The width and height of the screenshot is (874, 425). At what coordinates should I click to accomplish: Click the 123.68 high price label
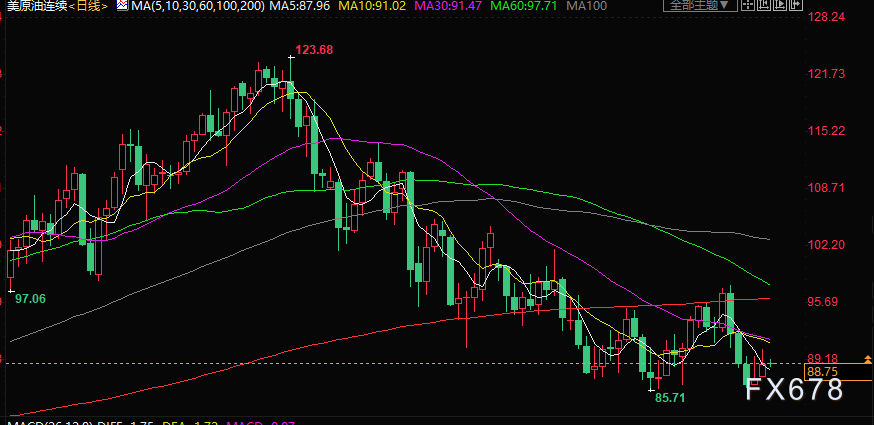coord(314,50)
